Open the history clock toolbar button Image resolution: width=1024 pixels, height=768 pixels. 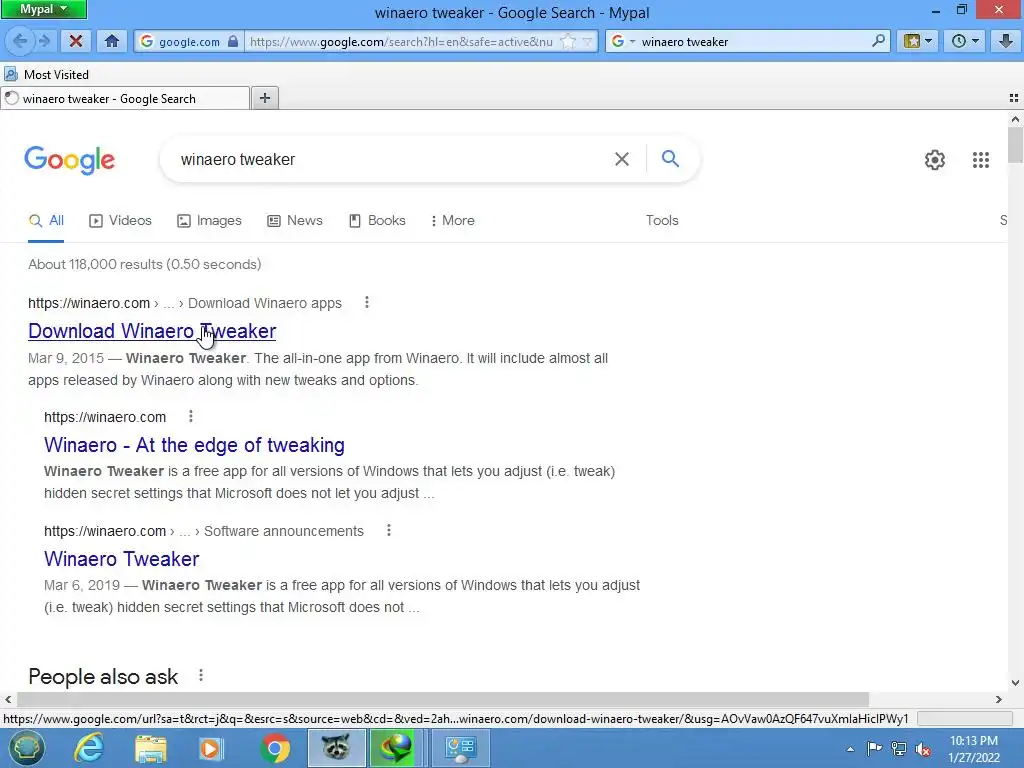coord(965,41)
